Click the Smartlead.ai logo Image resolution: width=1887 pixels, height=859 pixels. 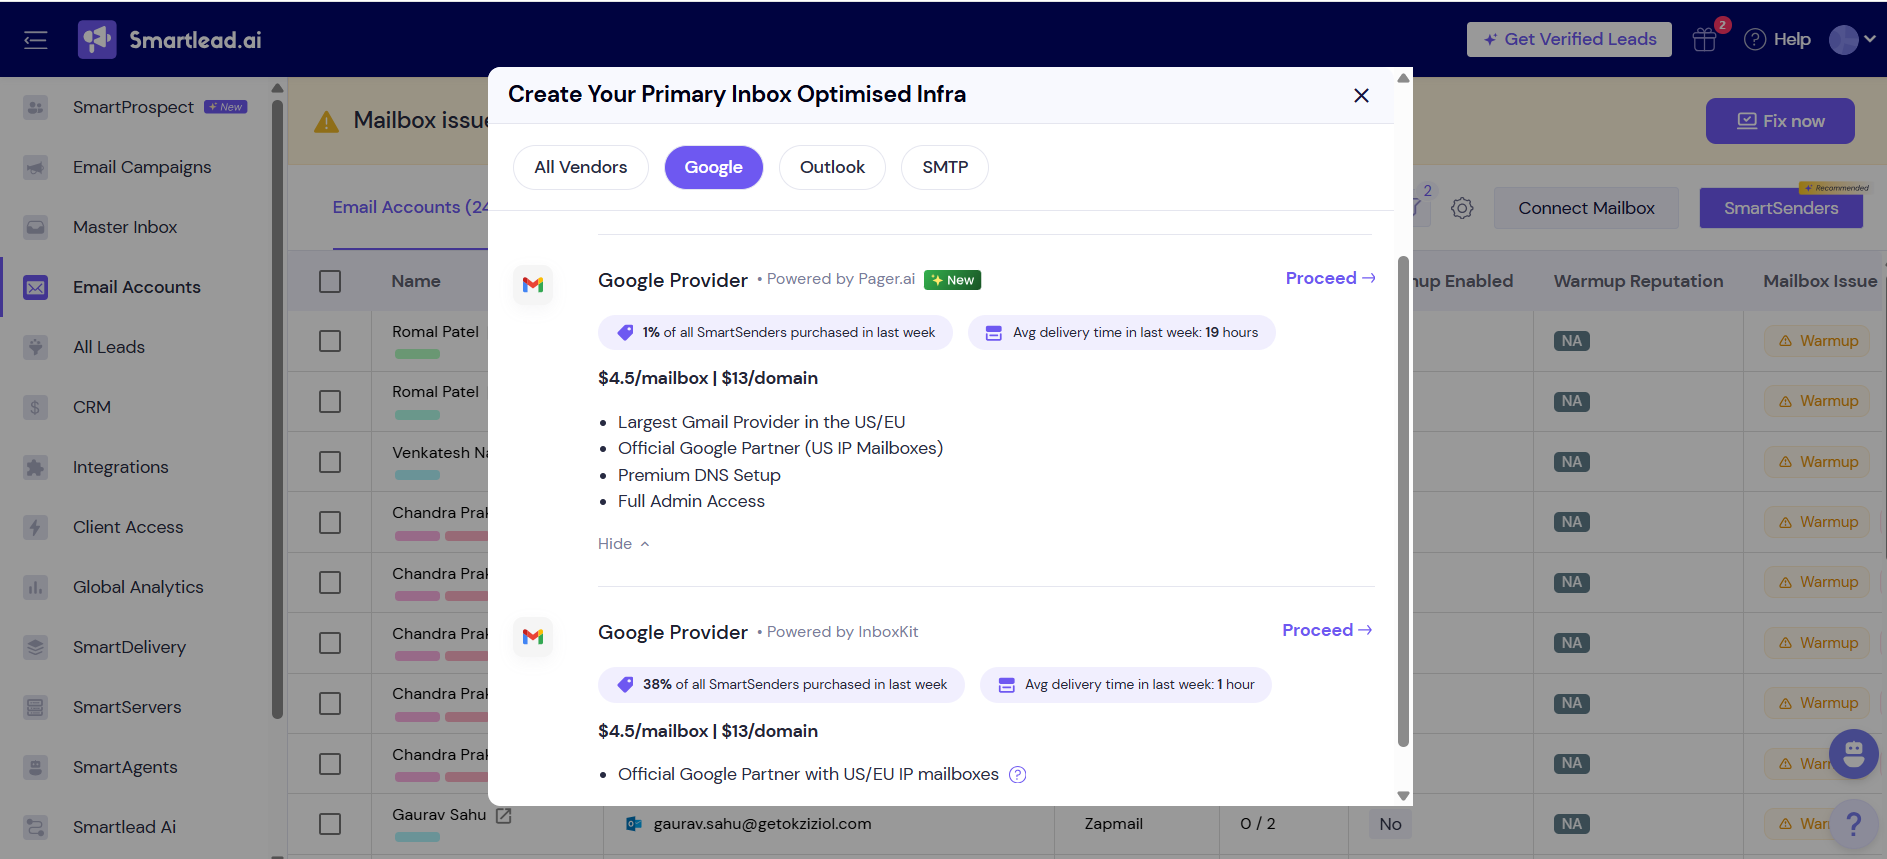pos(170,40)
